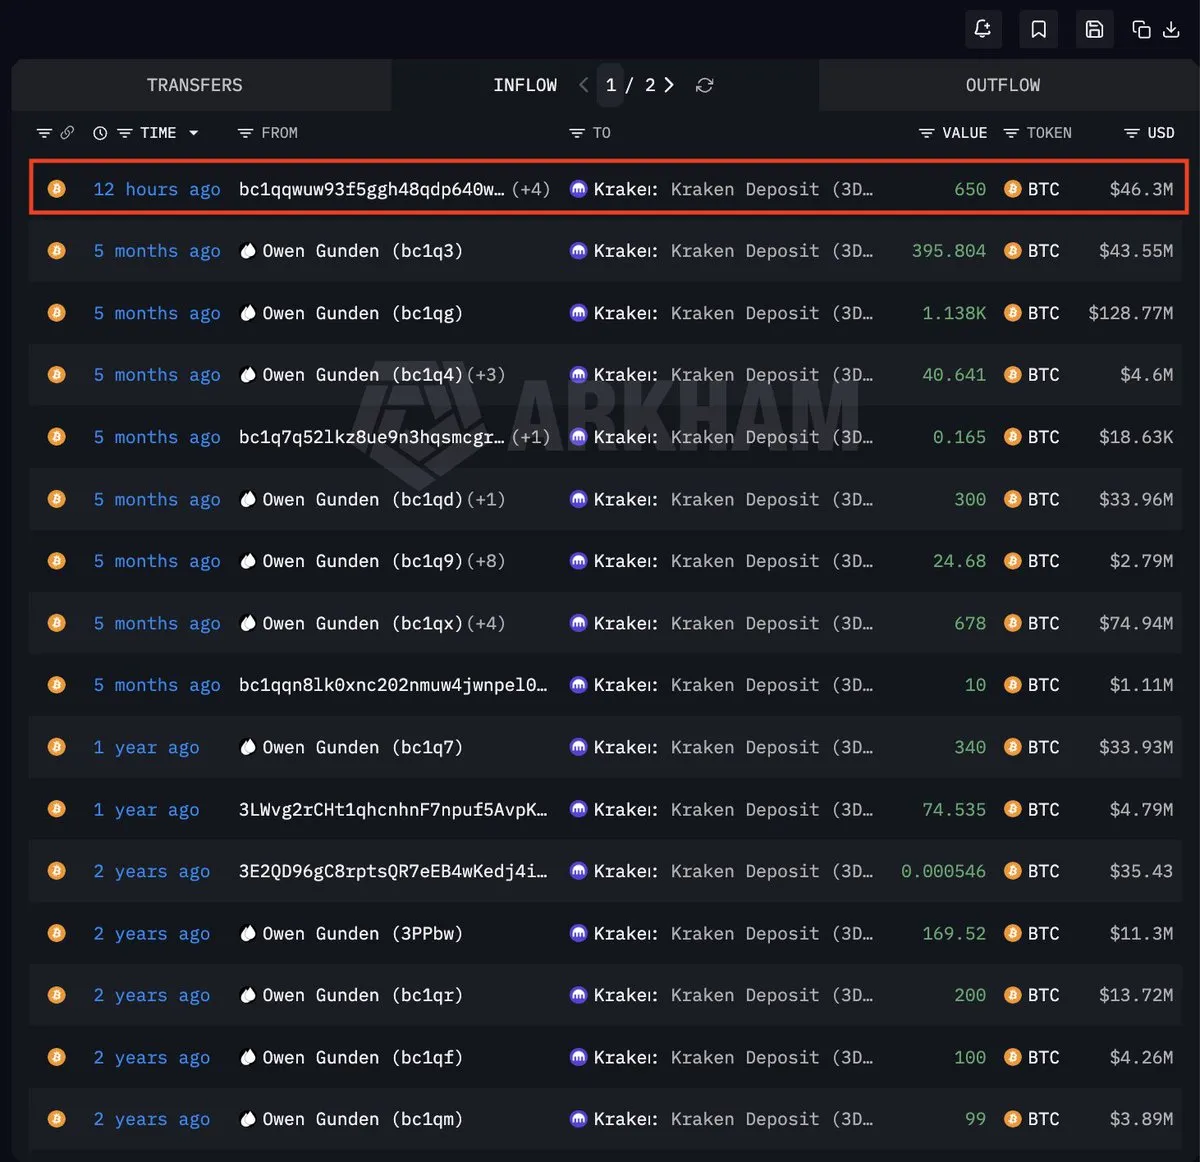The height and width of the screenshot is (1162, 1200).
Task: Click the bookmark icon
Action: [x=1038, y=29]
